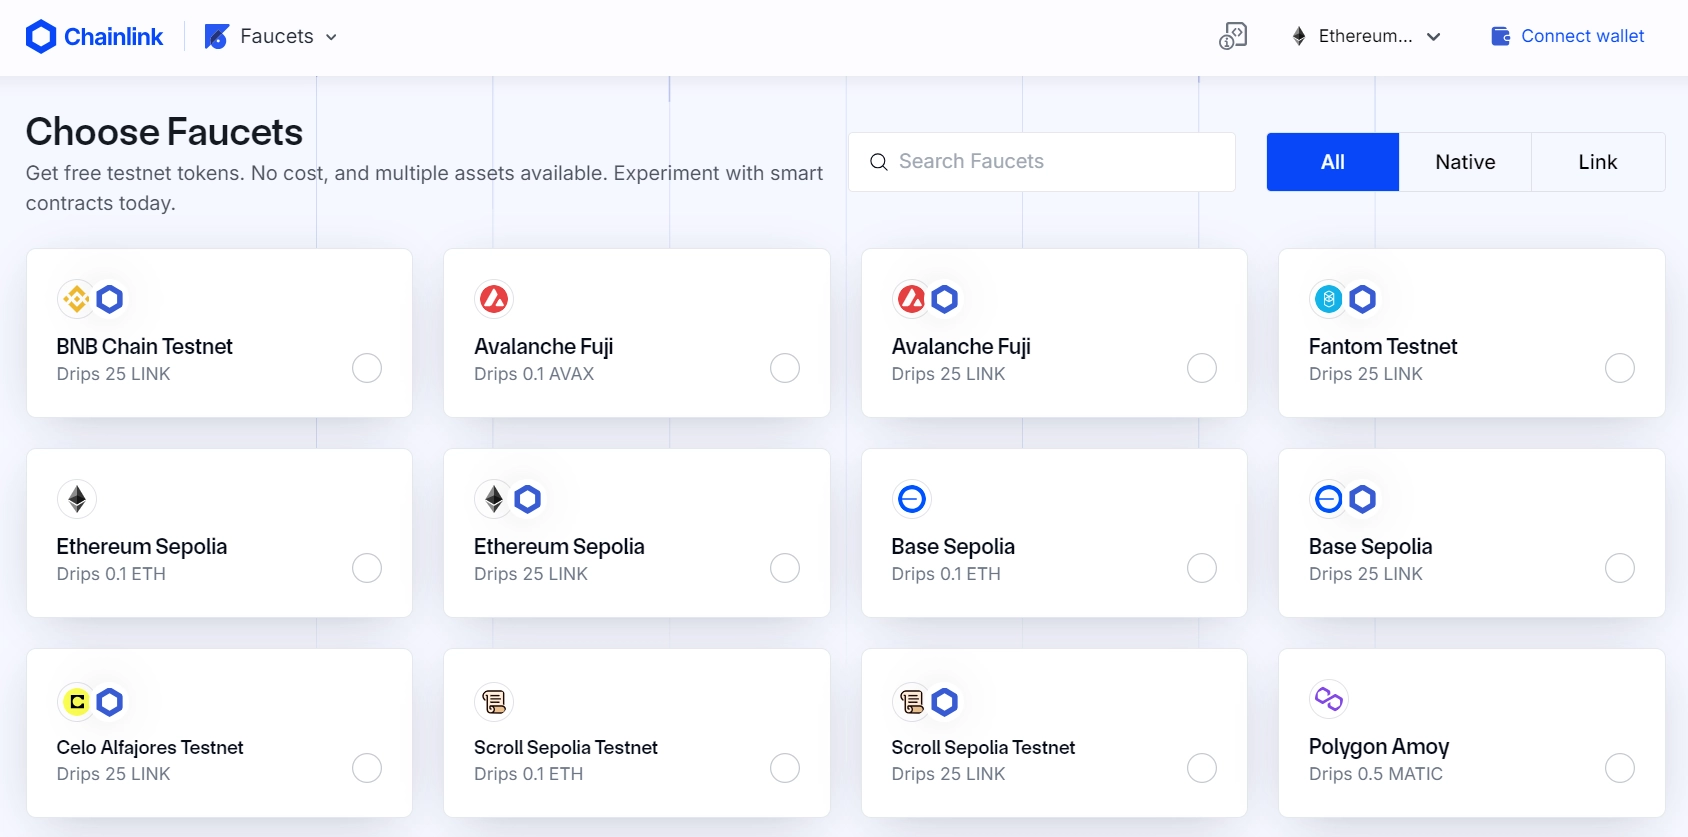Viewport: 1688px width, 837px height.
Task: Select the Base Sepolia 25 LINK faucet circle
Action: tap(1620, 568)
